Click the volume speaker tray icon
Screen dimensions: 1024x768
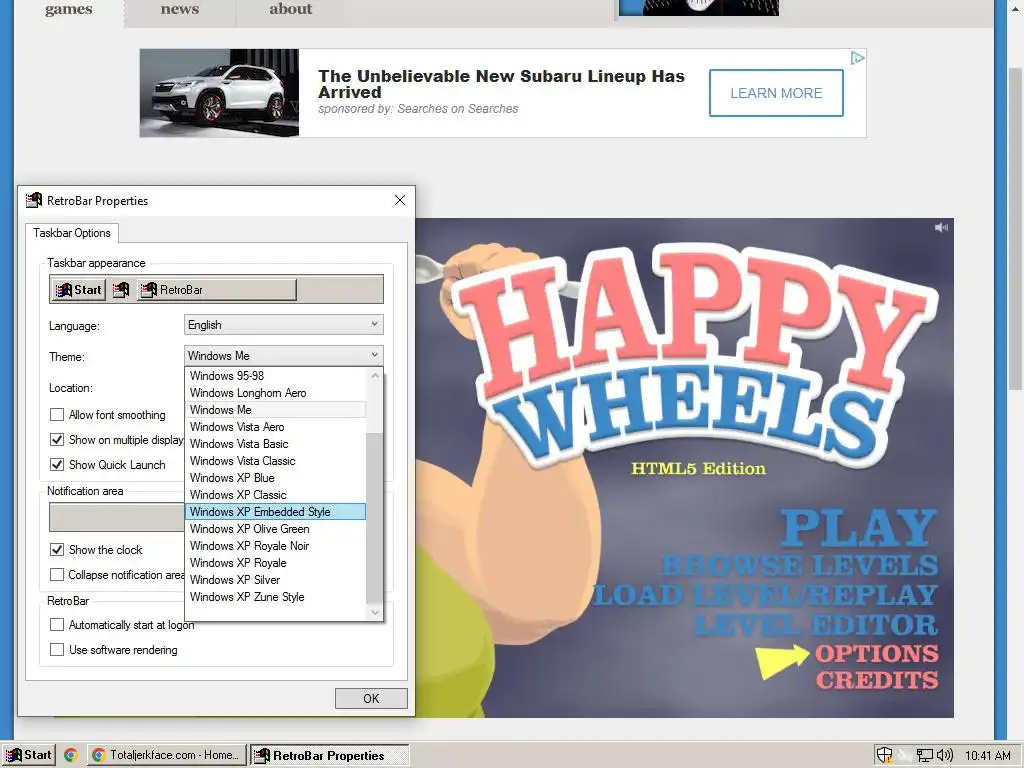coord(944,755)
